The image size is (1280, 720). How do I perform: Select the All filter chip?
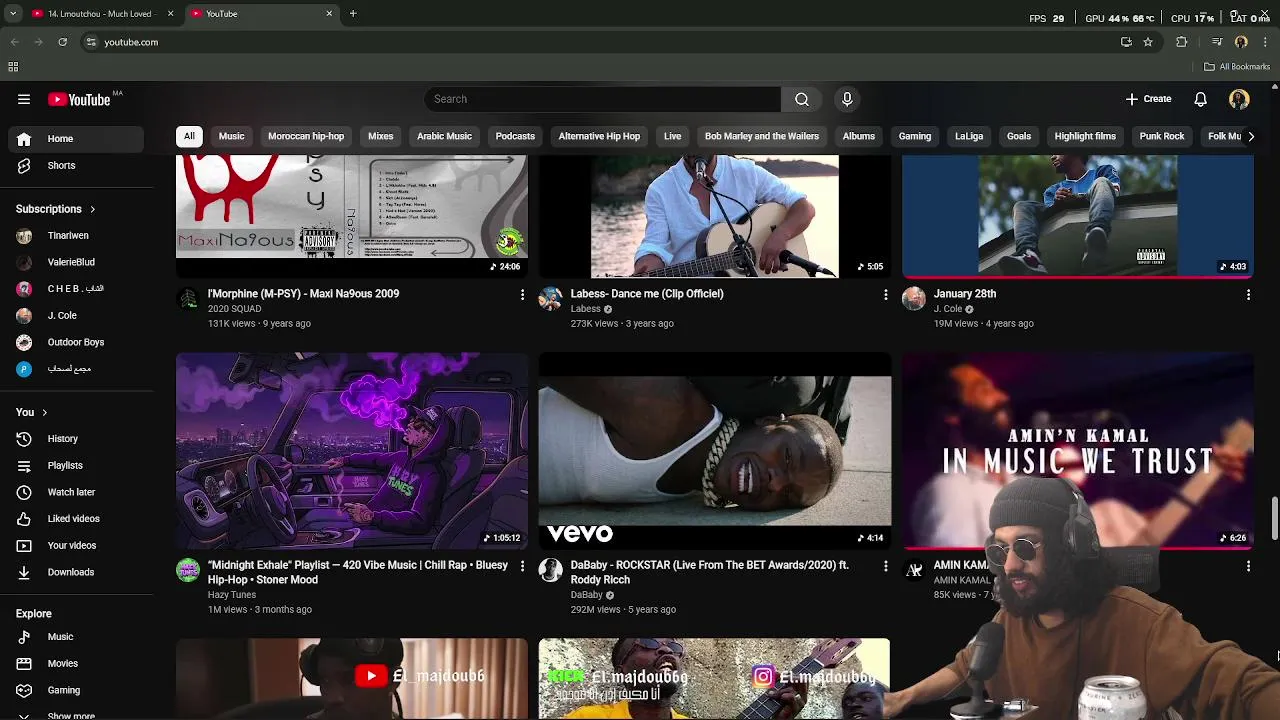[189, 136]
